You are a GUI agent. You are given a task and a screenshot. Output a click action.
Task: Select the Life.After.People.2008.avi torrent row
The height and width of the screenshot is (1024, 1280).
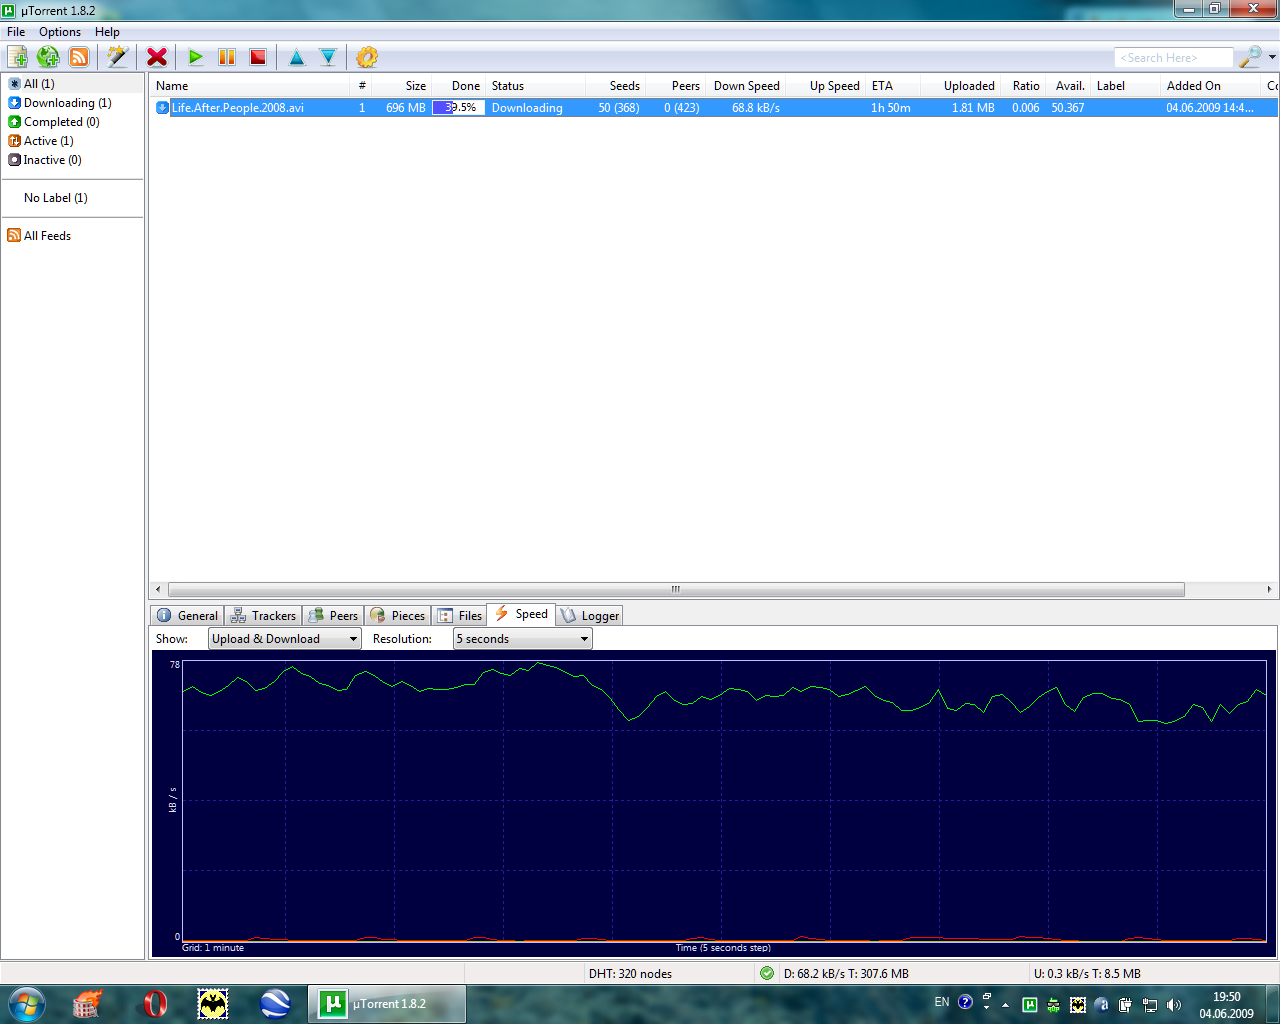(714, 108)
